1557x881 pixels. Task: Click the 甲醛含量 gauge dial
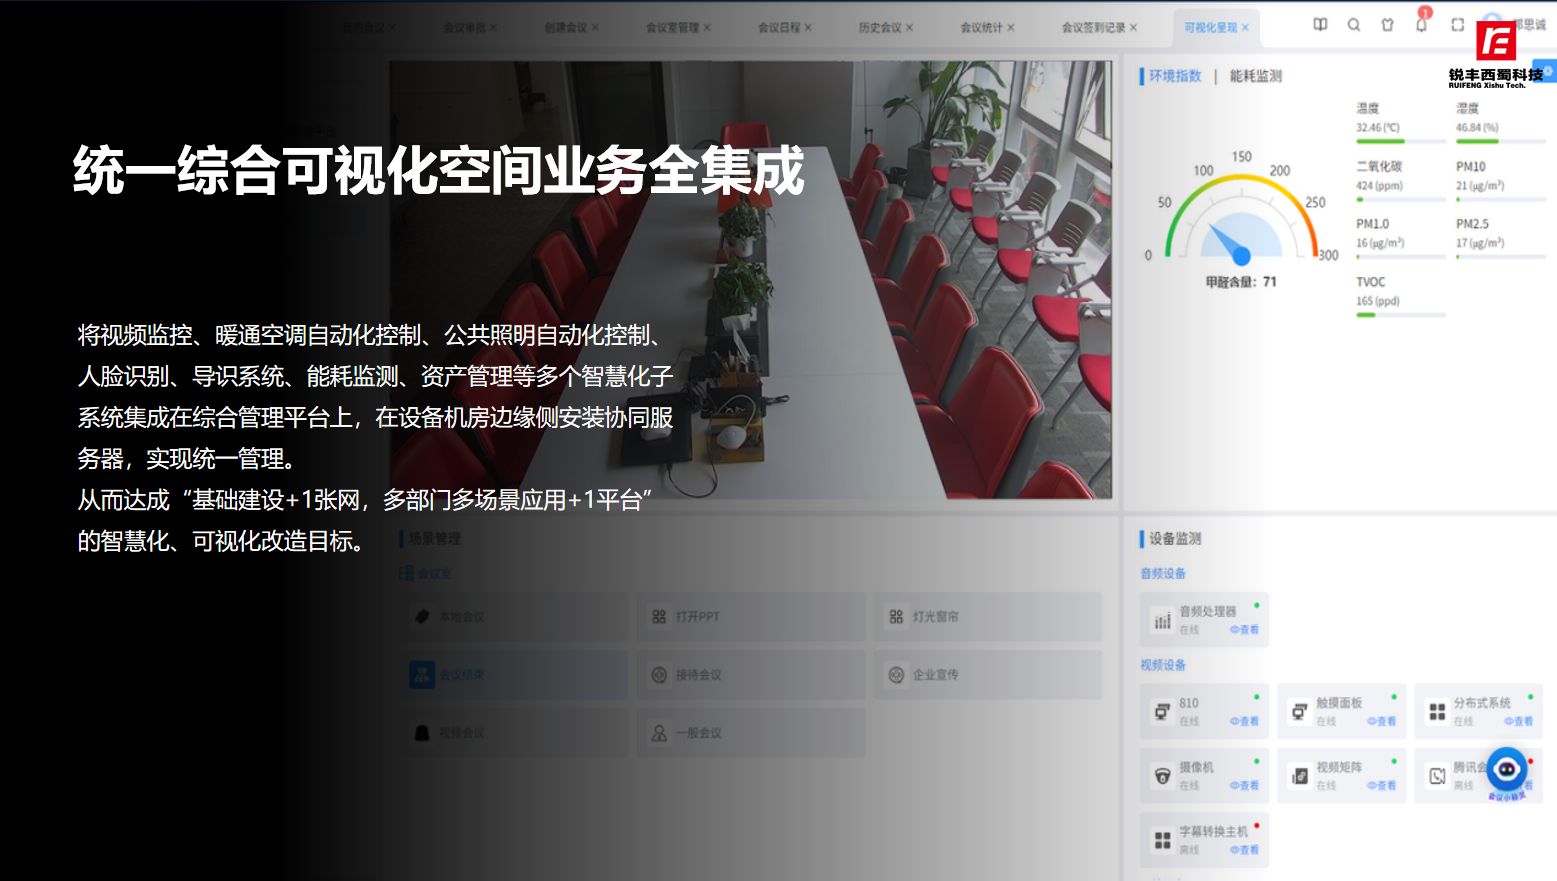click(1240, 225)
